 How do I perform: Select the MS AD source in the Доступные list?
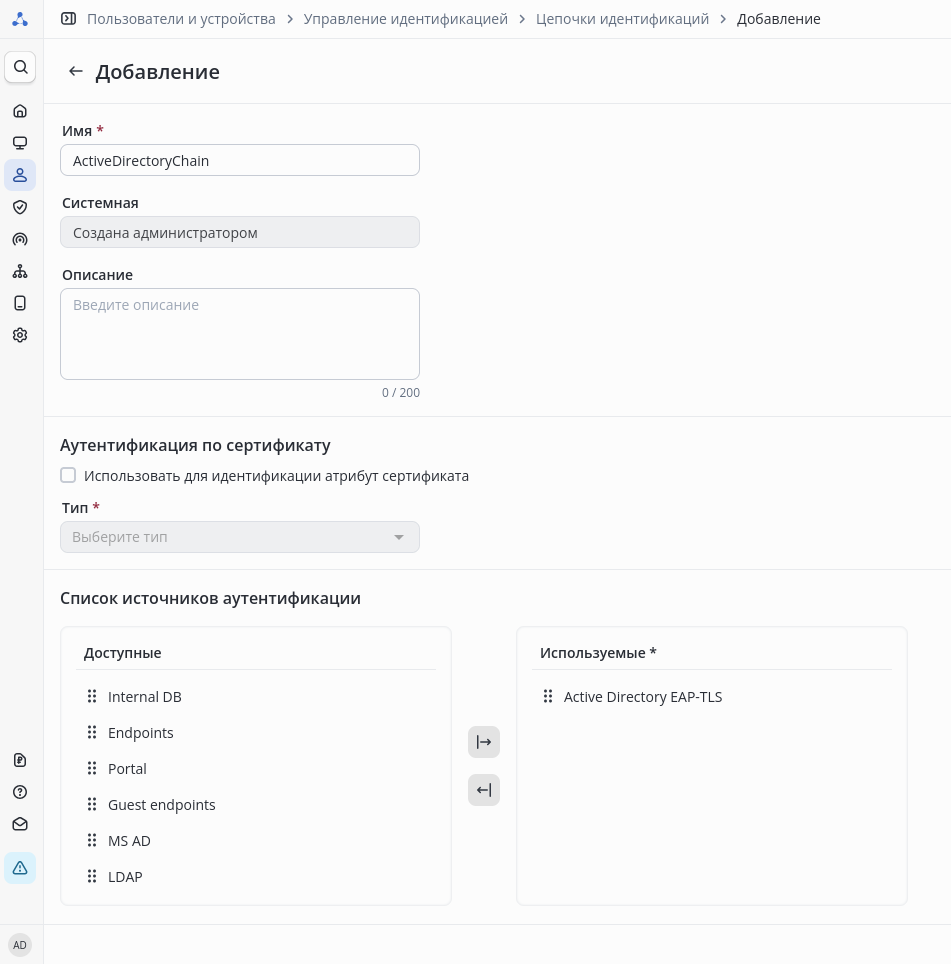129,841
